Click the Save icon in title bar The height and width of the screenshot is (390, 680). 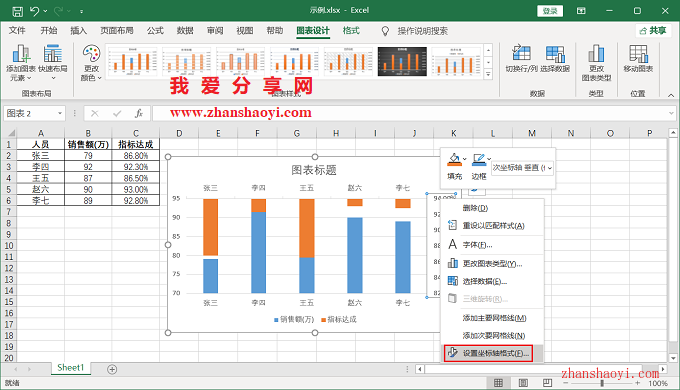click(x=17, y=11)
